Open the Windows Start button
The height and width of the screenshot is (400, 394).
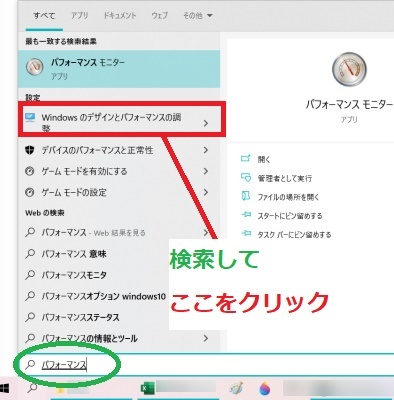tap(5, 389)
